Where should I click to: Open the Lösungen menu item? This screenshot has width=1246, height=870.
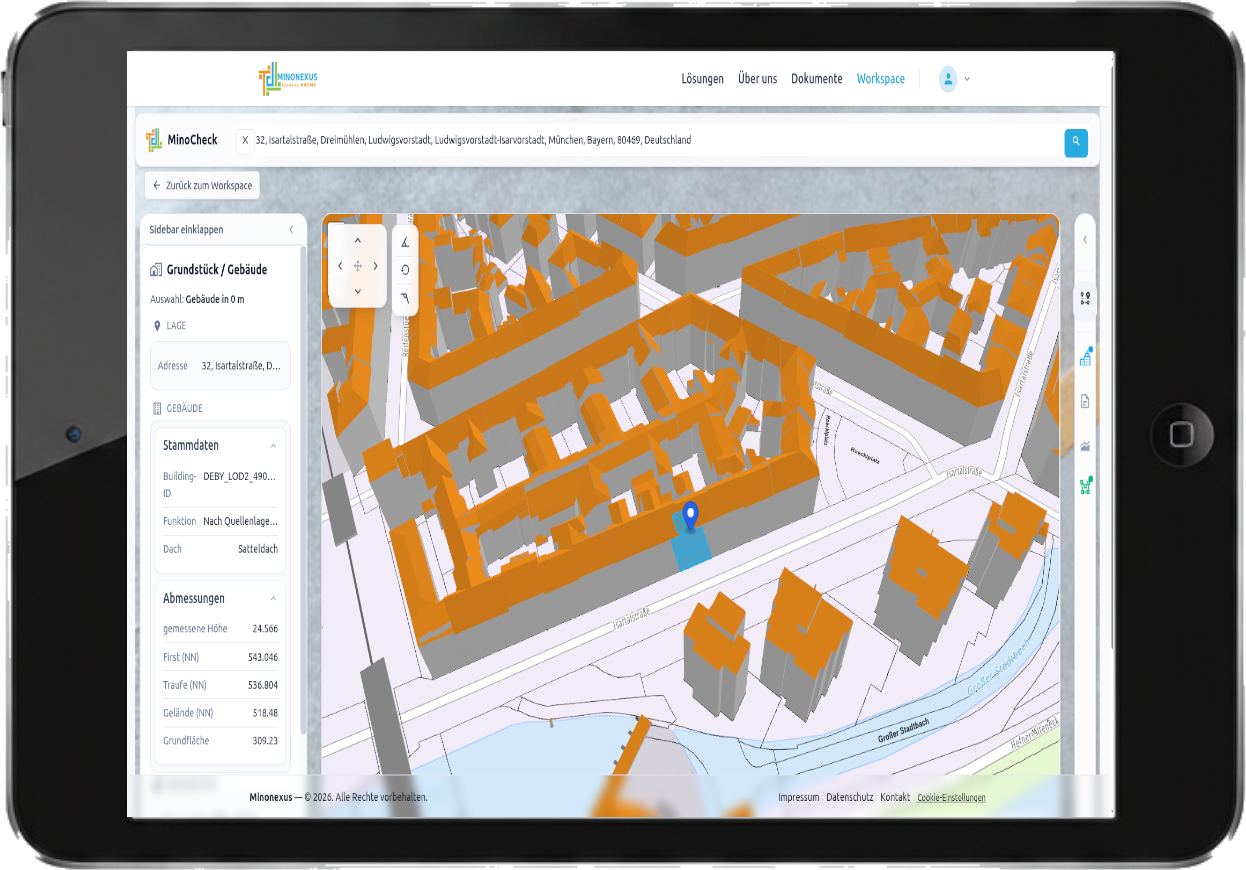tap(702, 79)
